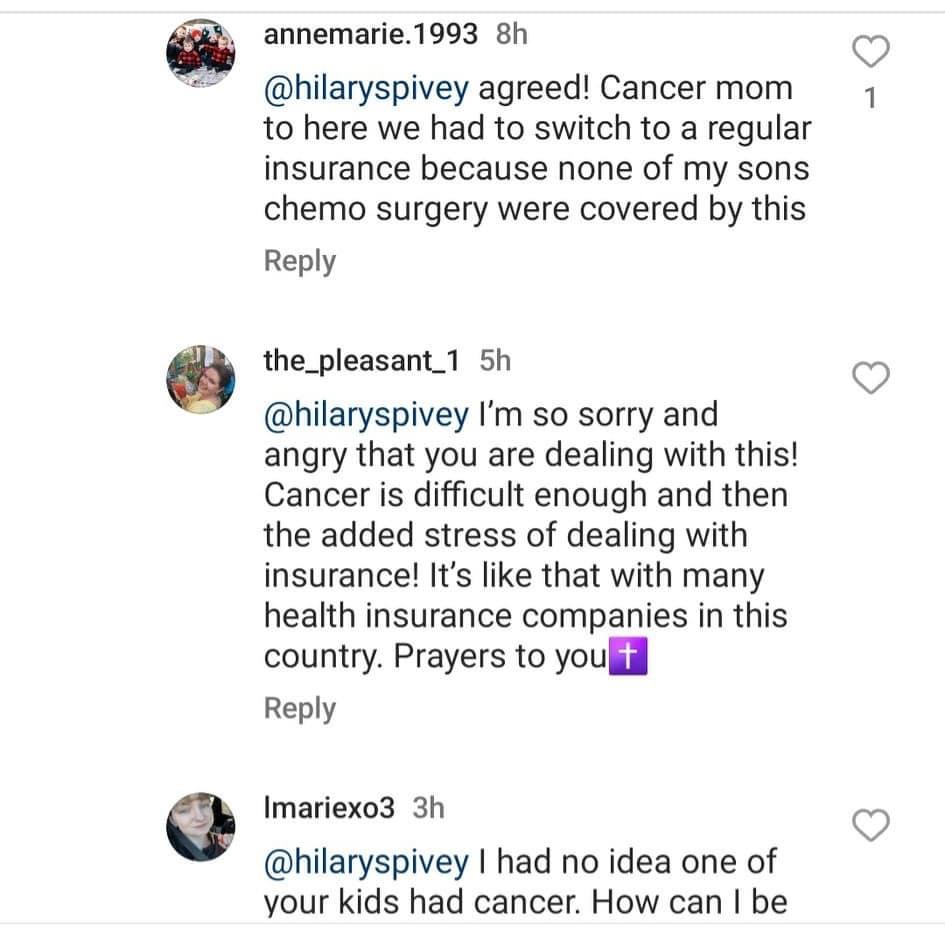Like the_pleasant_1's comment with the heart icon
The image size is (945, 944).
pyautogui.click(x=871, y=378)
